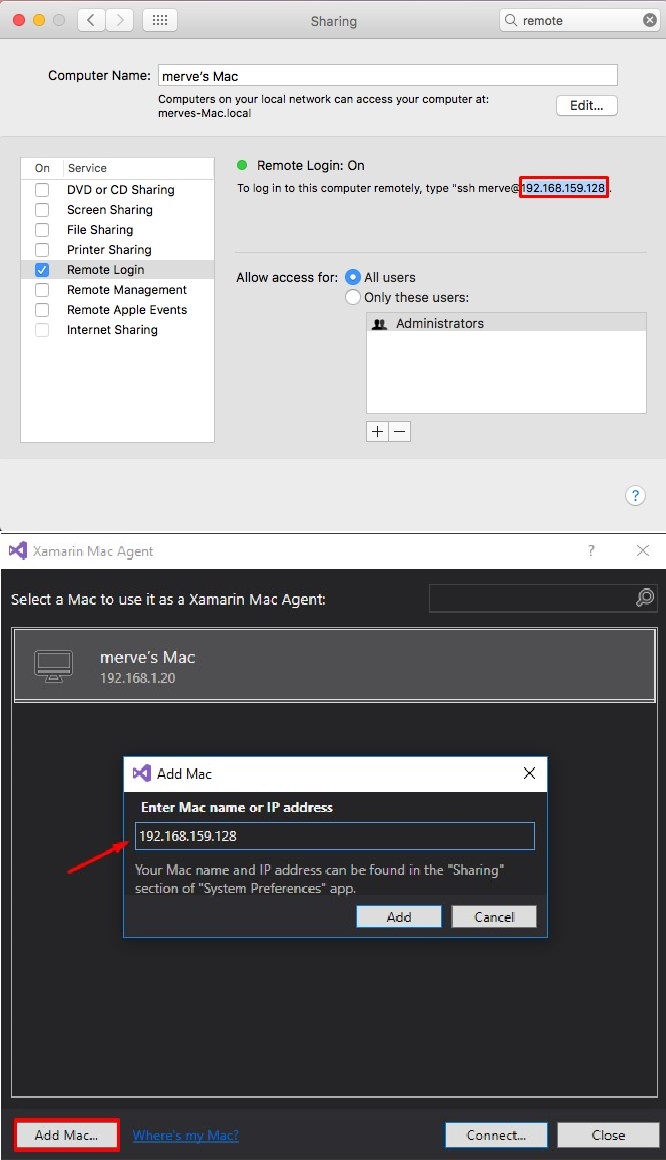This screenshot has width=666, height=1160.
Task: Add a user with the plus button
Action: pyautogui.click(x=377, y=431)
